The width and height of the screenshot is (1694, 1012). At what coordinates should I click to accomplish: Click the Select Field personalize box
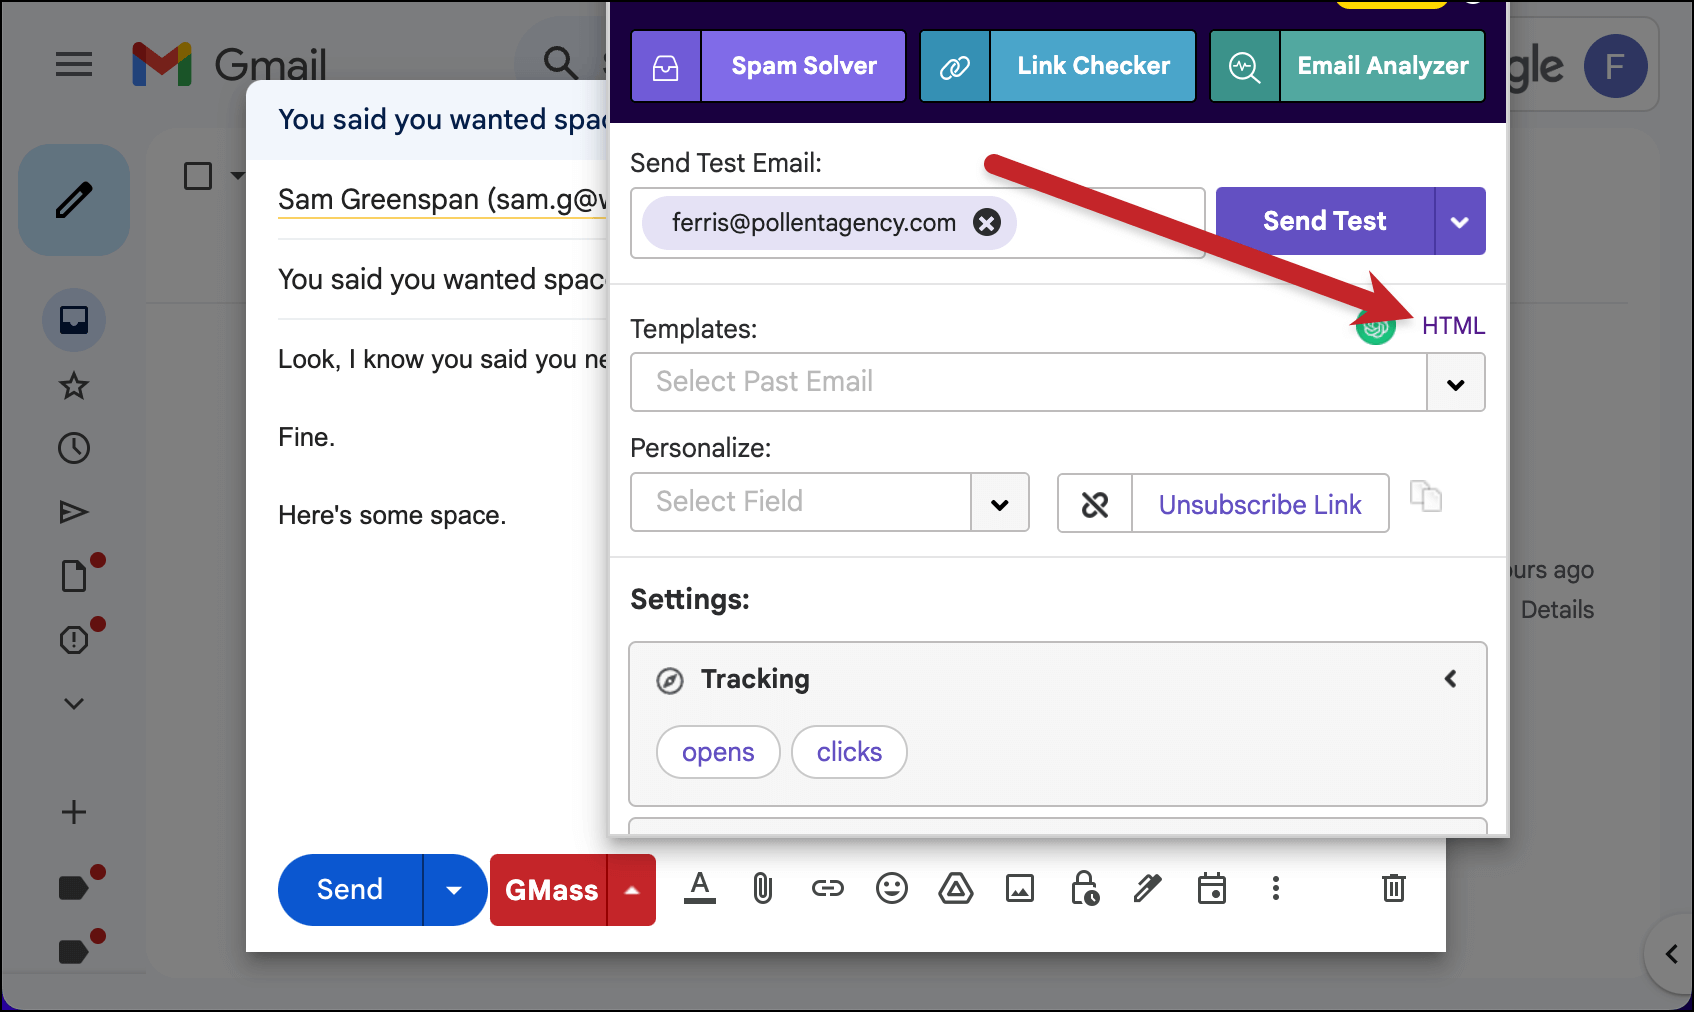pyautogui.click(x=800, y=502)
